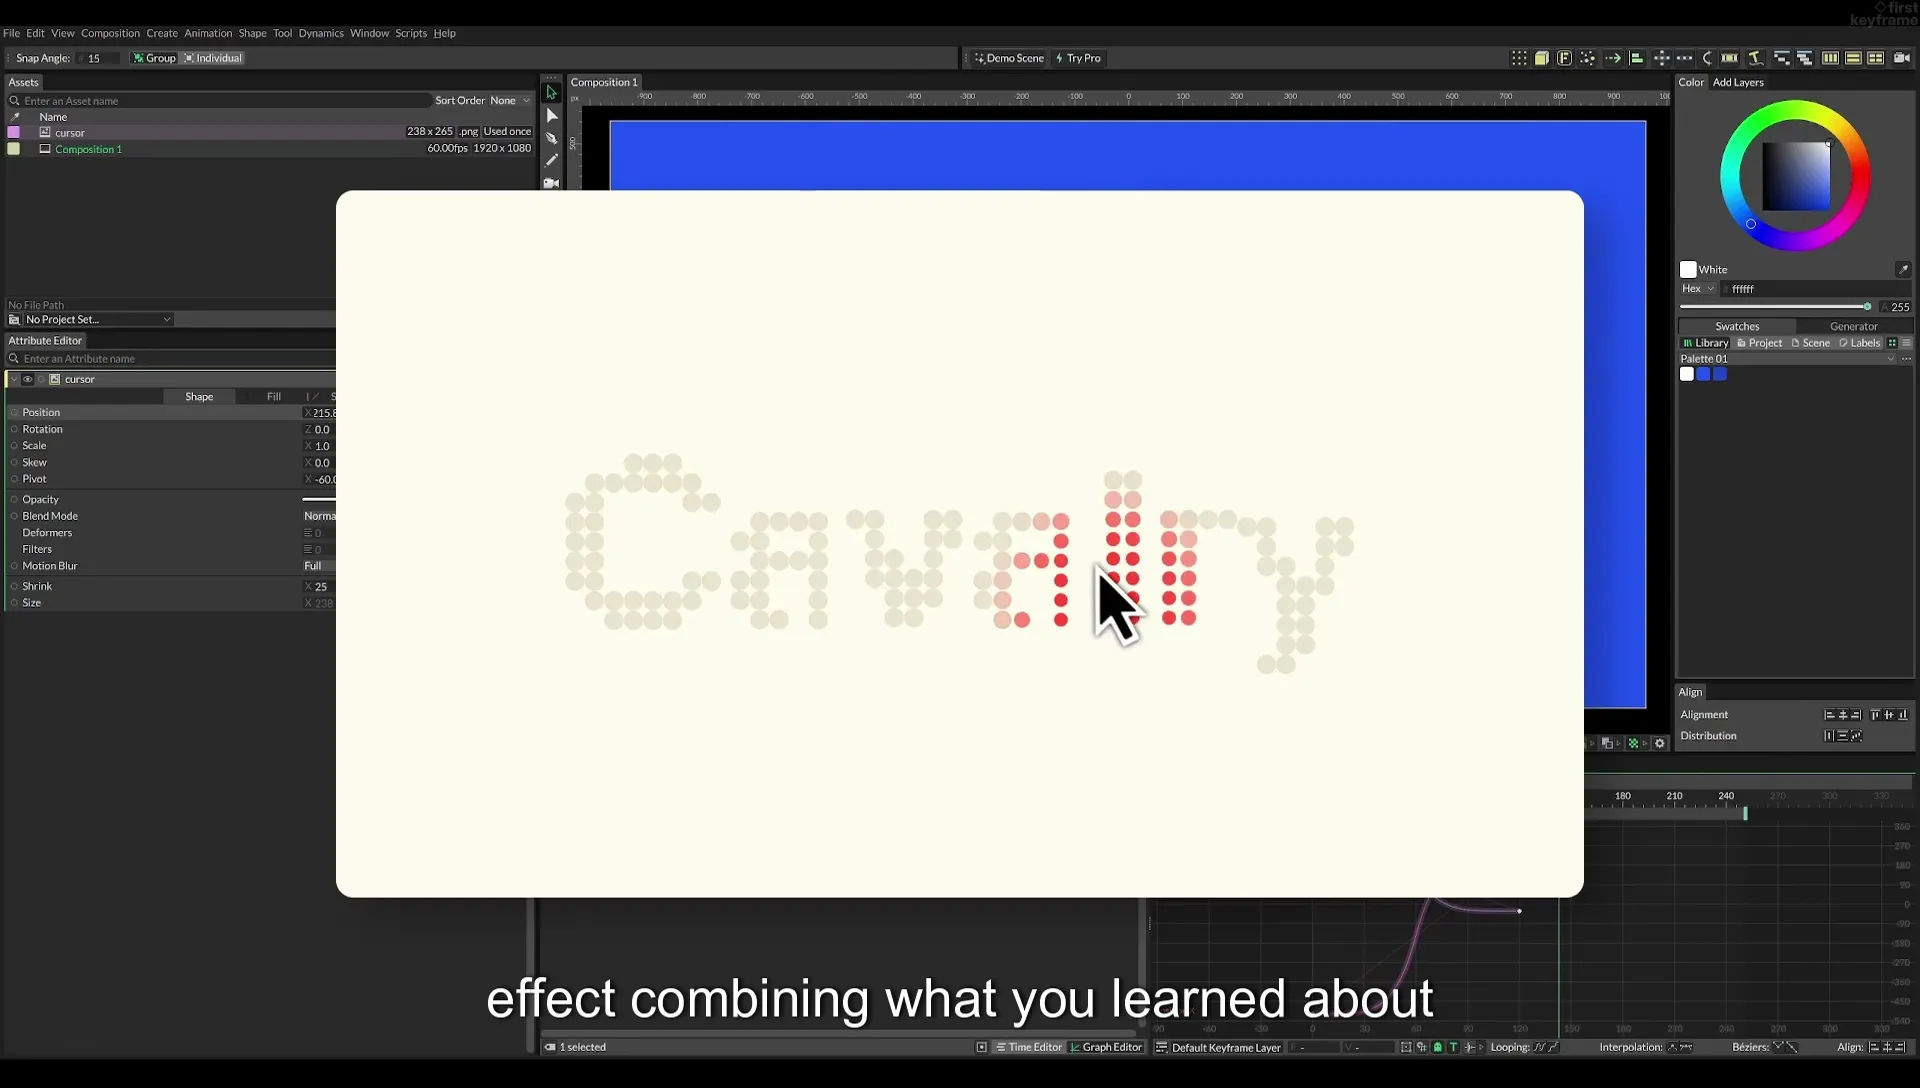This screenshot has width=1920, height=1088.
Task: Open the Blend Mode Normal dropdown
Action: pos(319,516)
